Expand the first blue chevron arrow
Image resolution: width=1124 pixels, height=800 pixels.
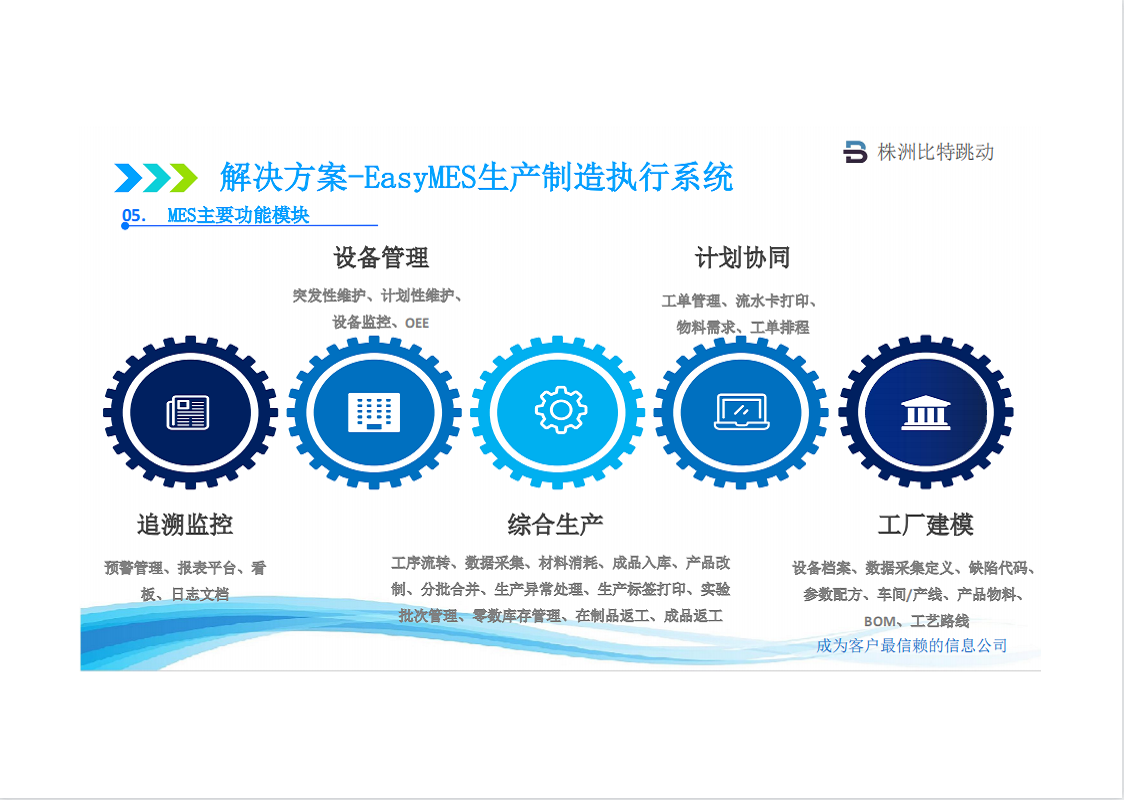point(128,178)
